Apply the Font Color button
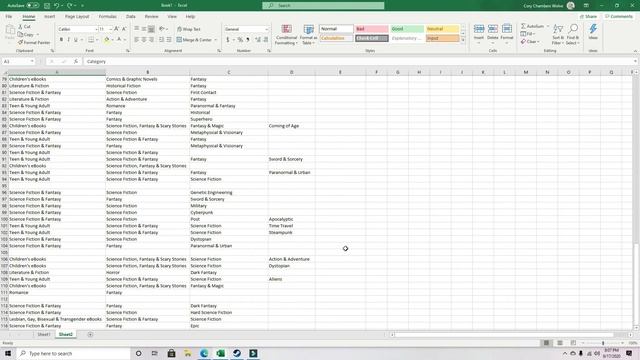Viewport: 640px width, 360px height. [119, 40]
